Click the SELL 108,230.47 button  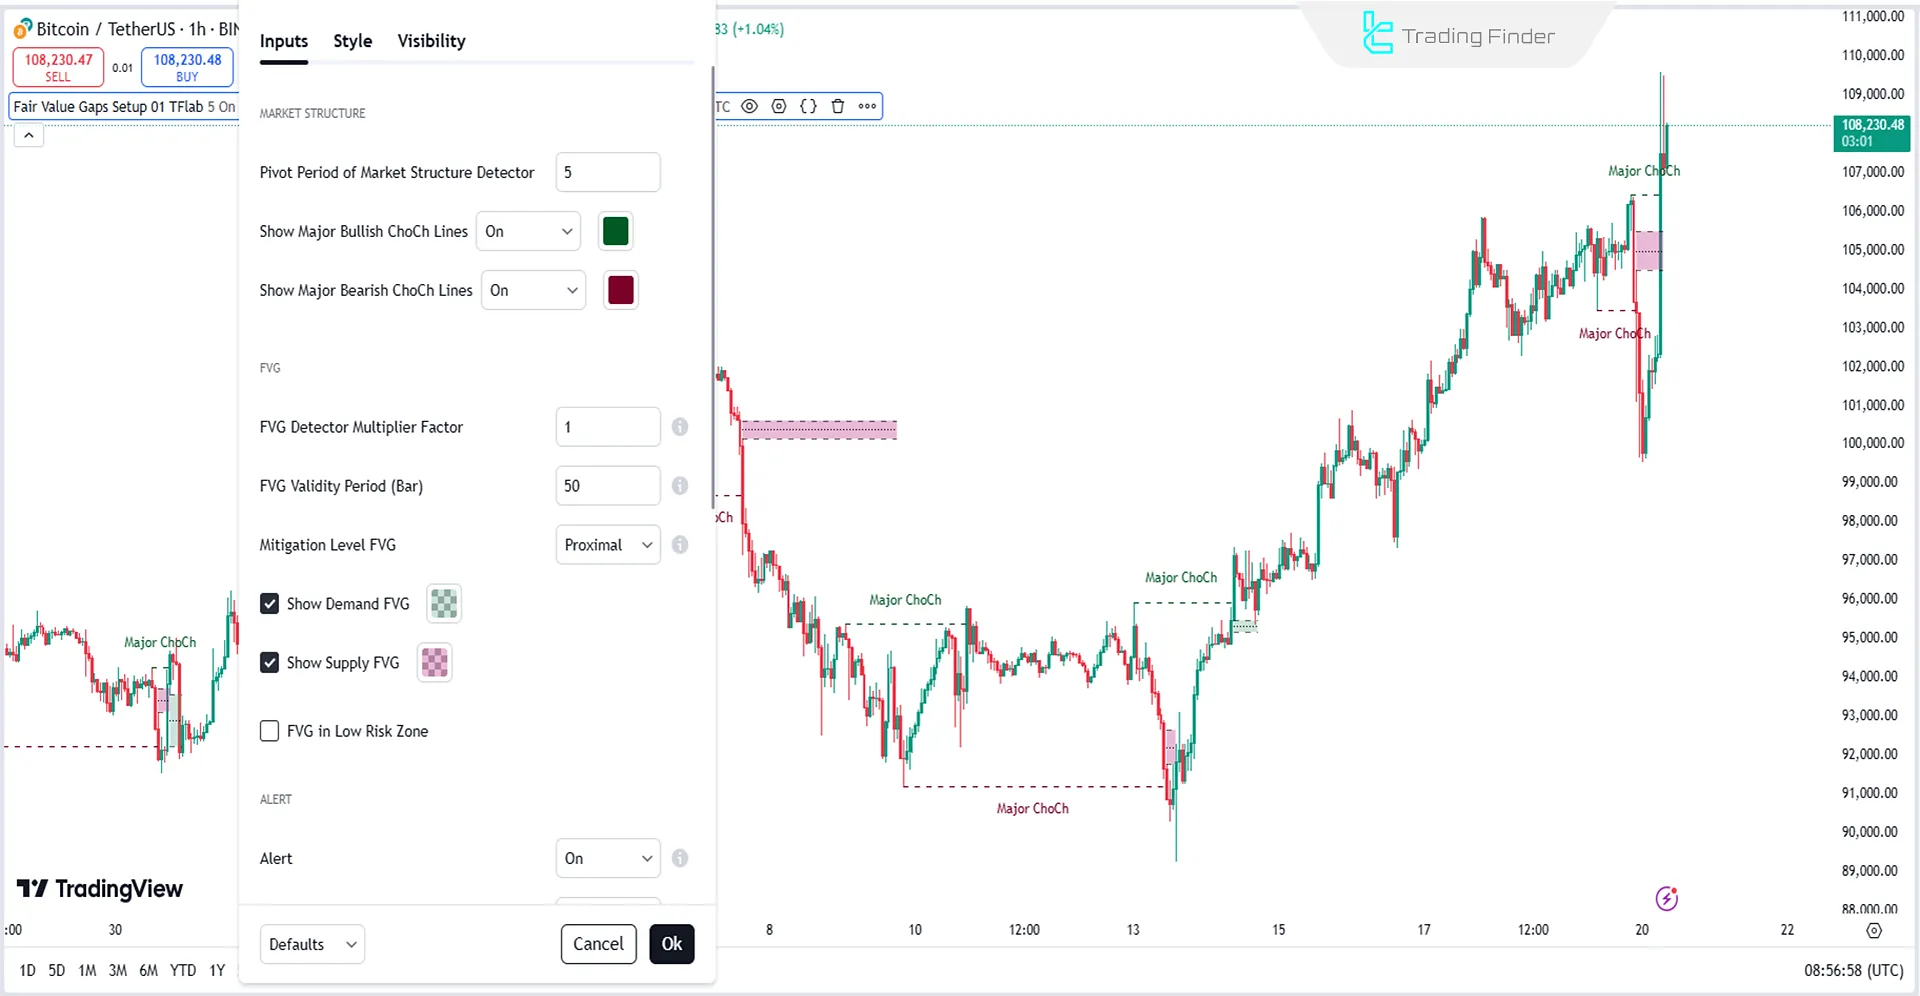click(57, 66)
